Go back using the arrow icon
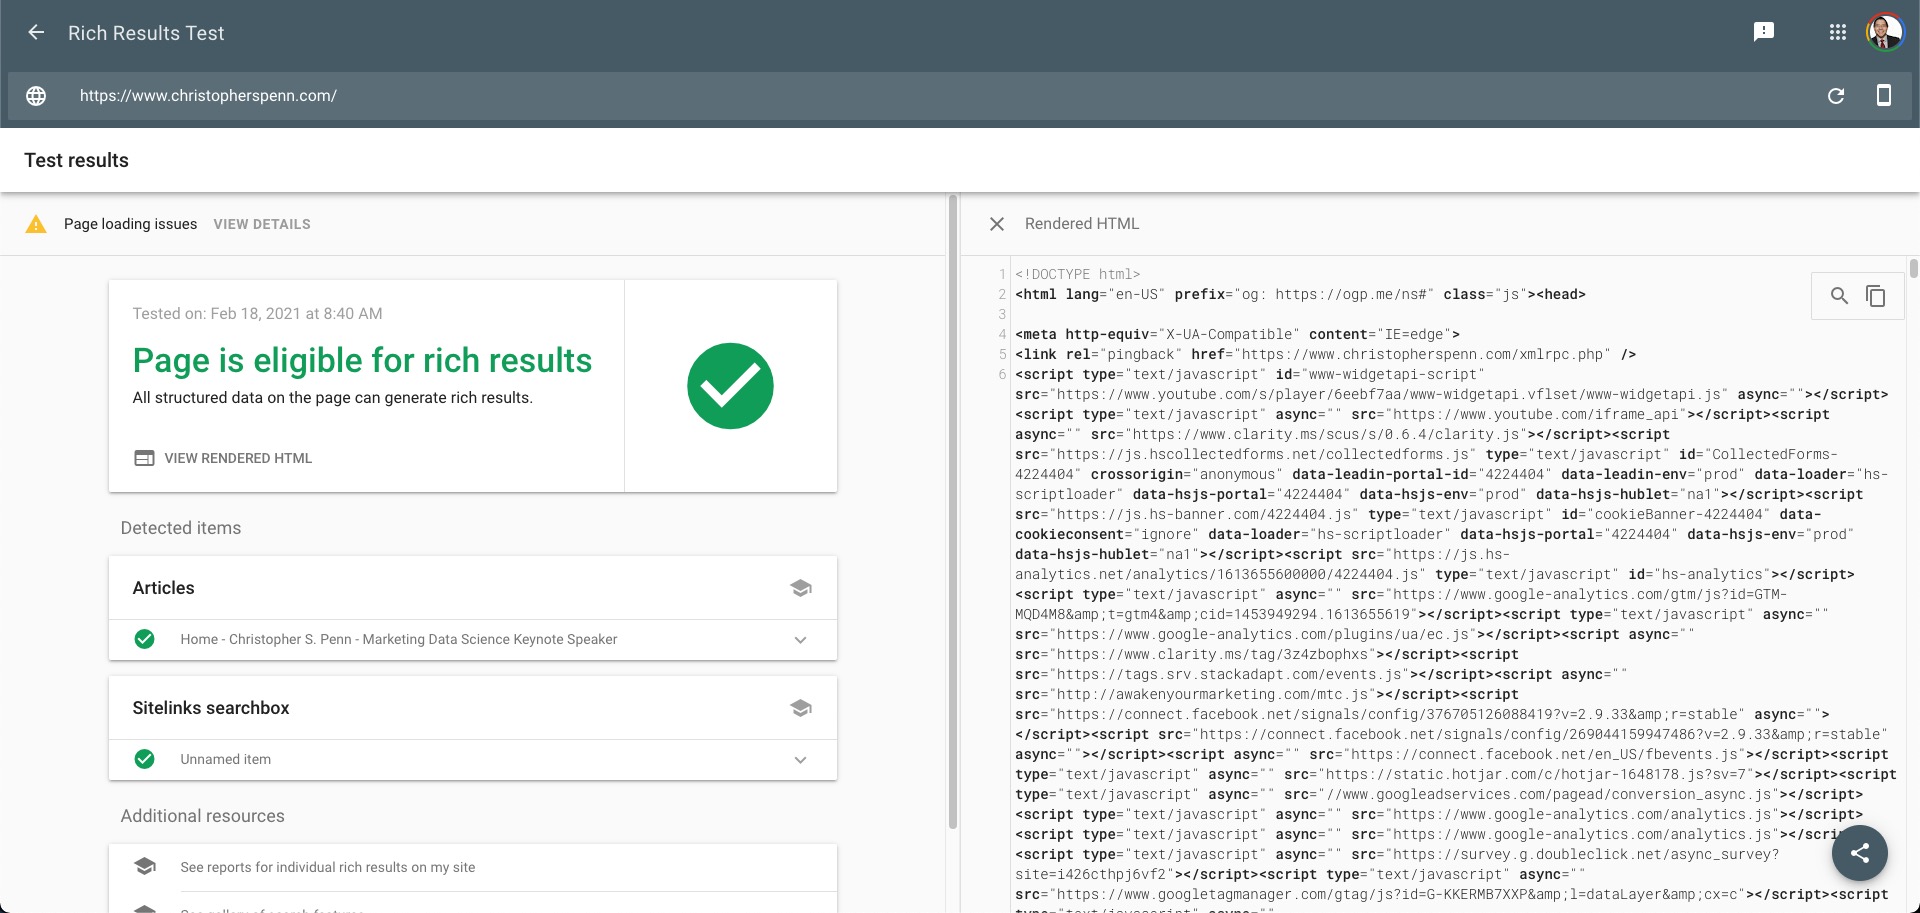This screenshot has height=913, width=1920. 36,32
